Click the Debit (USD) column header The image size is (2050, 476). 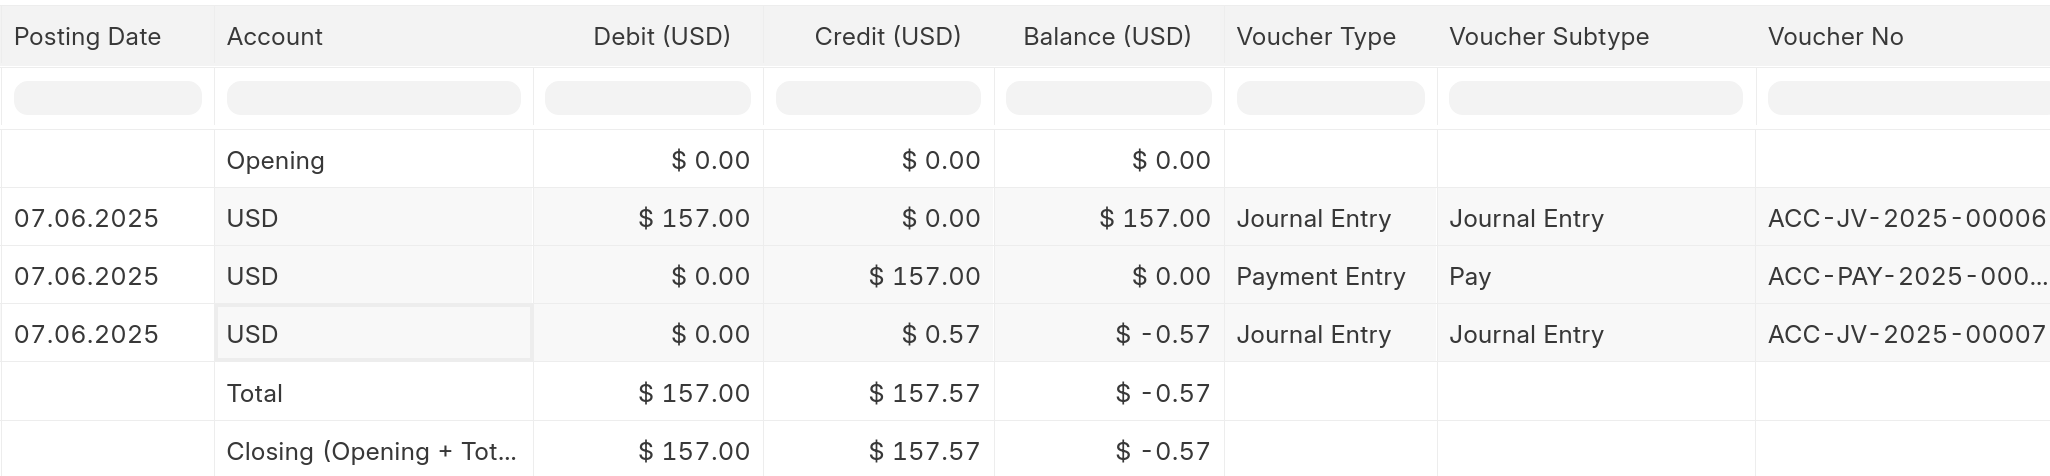pos(661,37)
